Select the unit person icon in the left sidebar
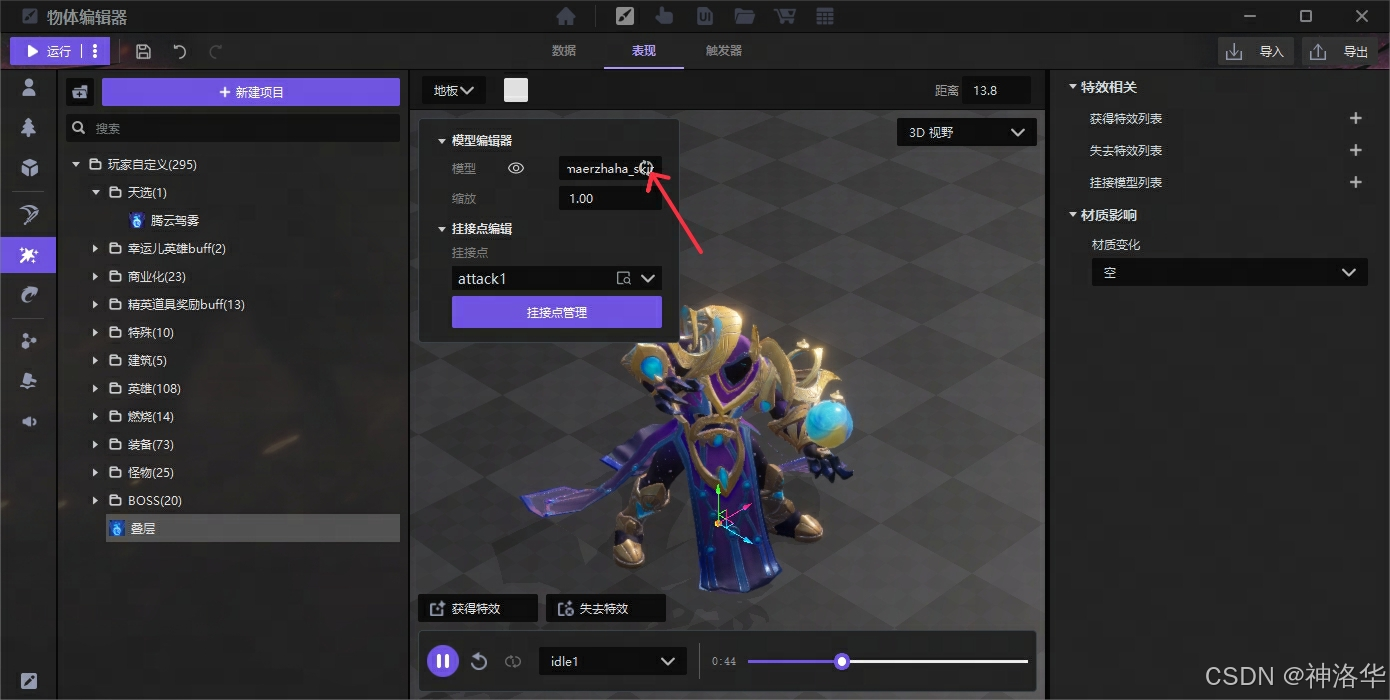 pyautogui.click(x=29, y=88)
